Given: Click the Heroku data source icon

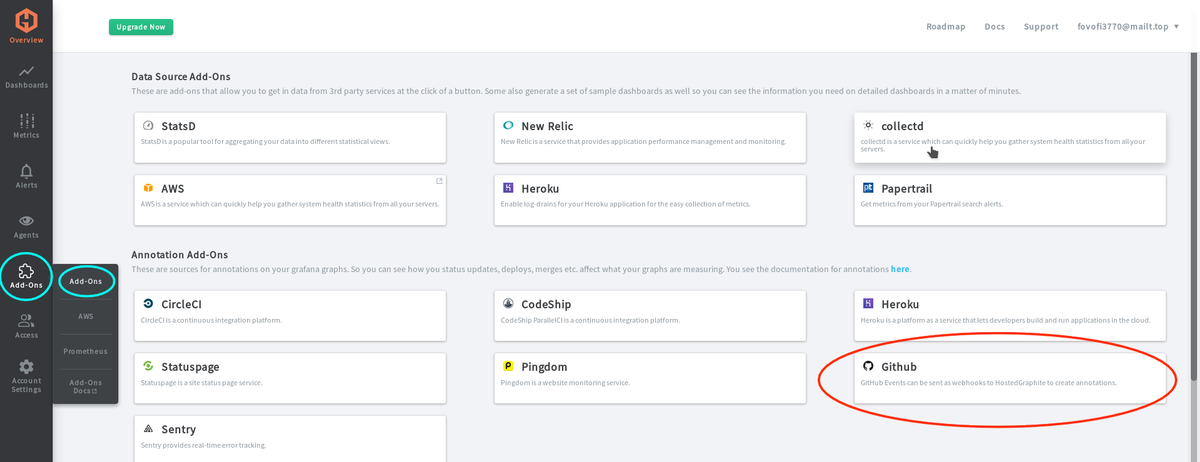Looking at the screenshot, I should pos(508,188).
